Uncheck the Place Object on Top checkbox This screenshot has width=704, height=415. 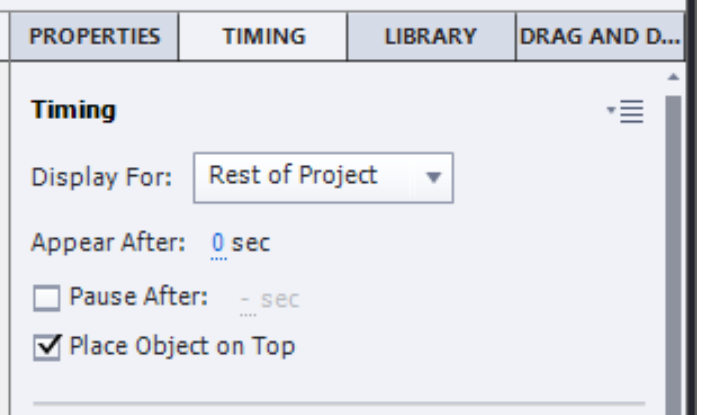[x=46, y=347]
